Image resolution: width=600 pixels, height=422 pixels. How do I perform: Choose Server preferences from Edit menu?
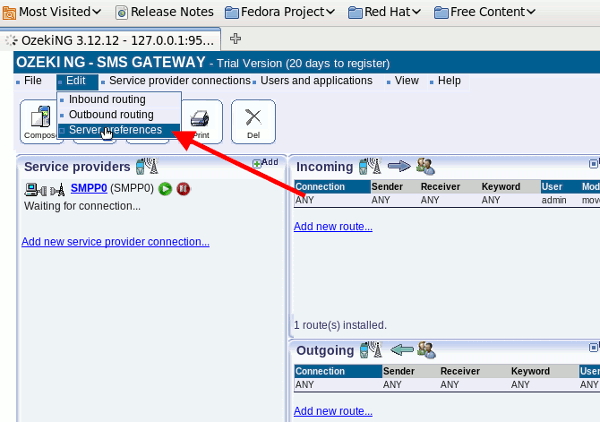pos(115,130)
